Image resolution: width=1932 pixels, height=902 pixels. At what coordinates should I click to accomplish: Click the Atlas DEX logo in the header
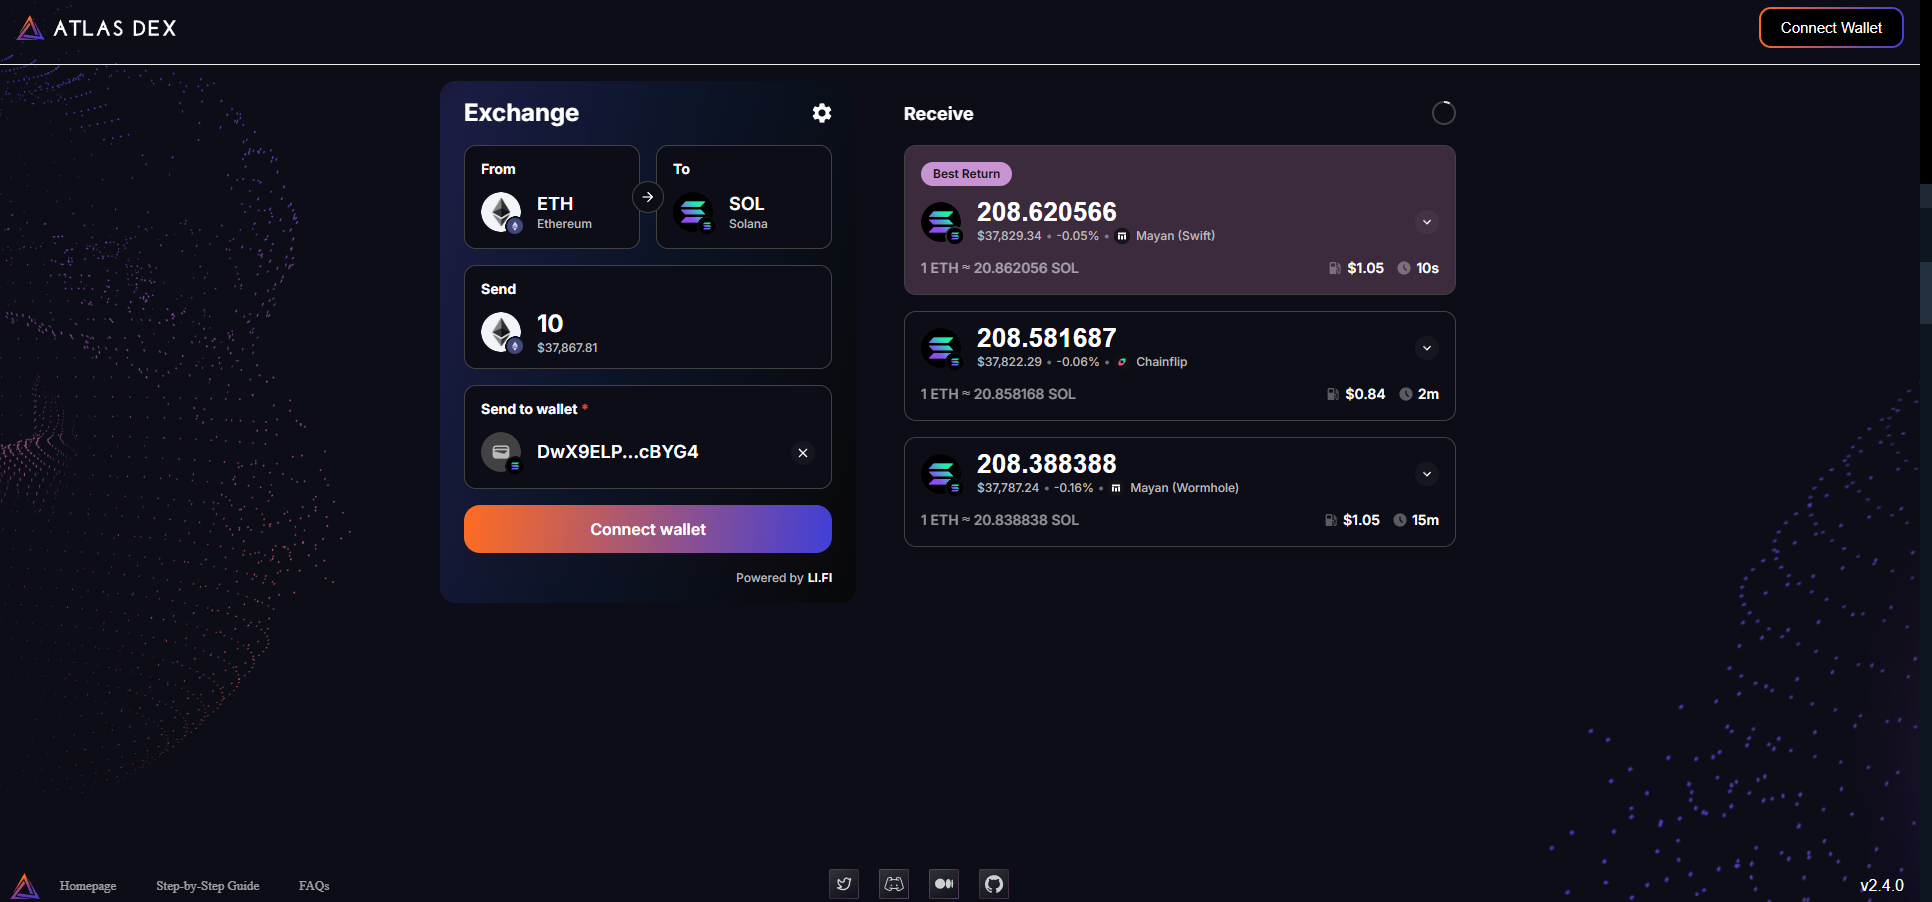[x=95, y=27]
